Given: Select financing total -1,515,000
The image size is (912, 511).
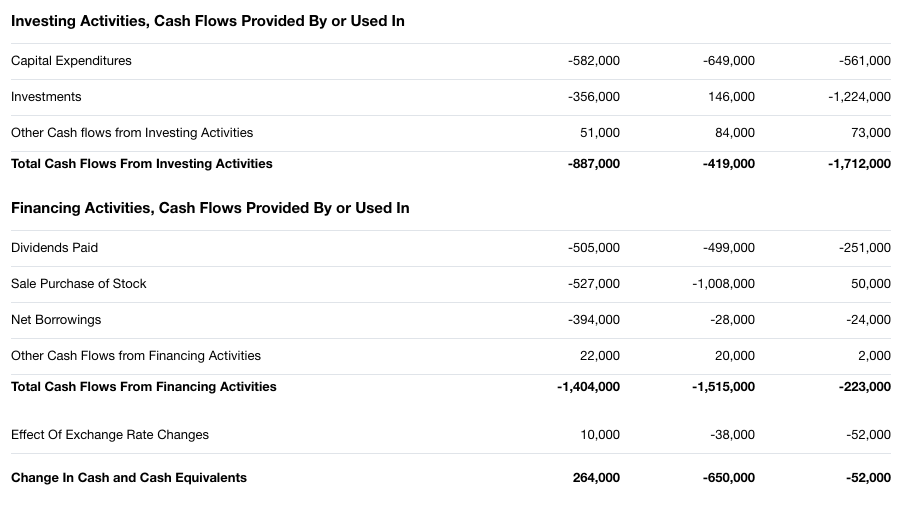Looking at the screenshot, I should pyautogui.click(x=723, y=387).
